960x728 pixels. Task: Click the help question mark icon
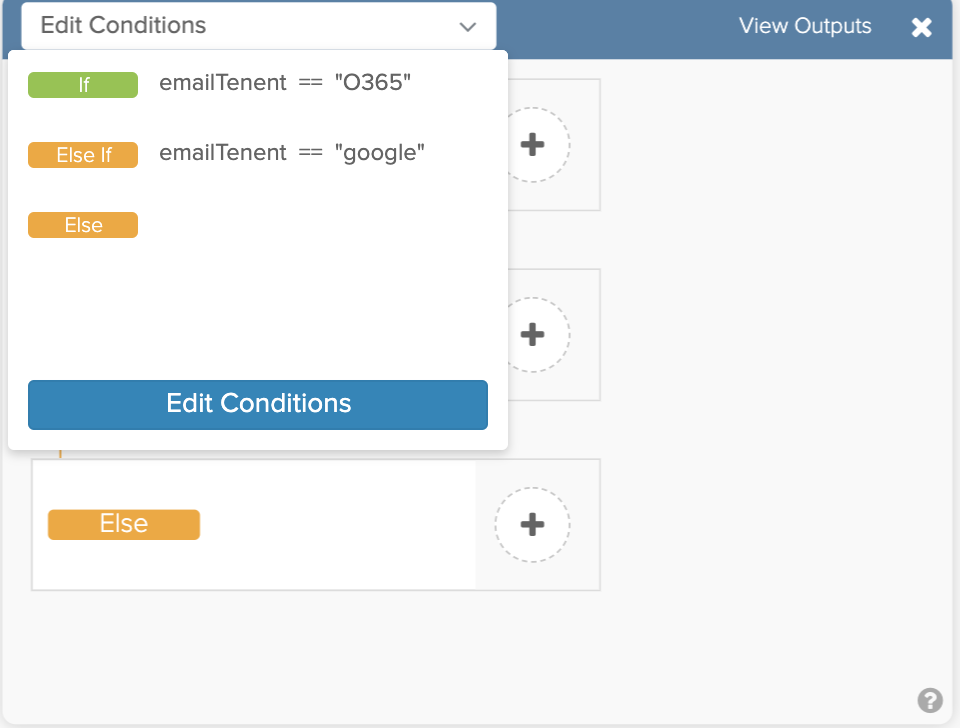point(930,700)
